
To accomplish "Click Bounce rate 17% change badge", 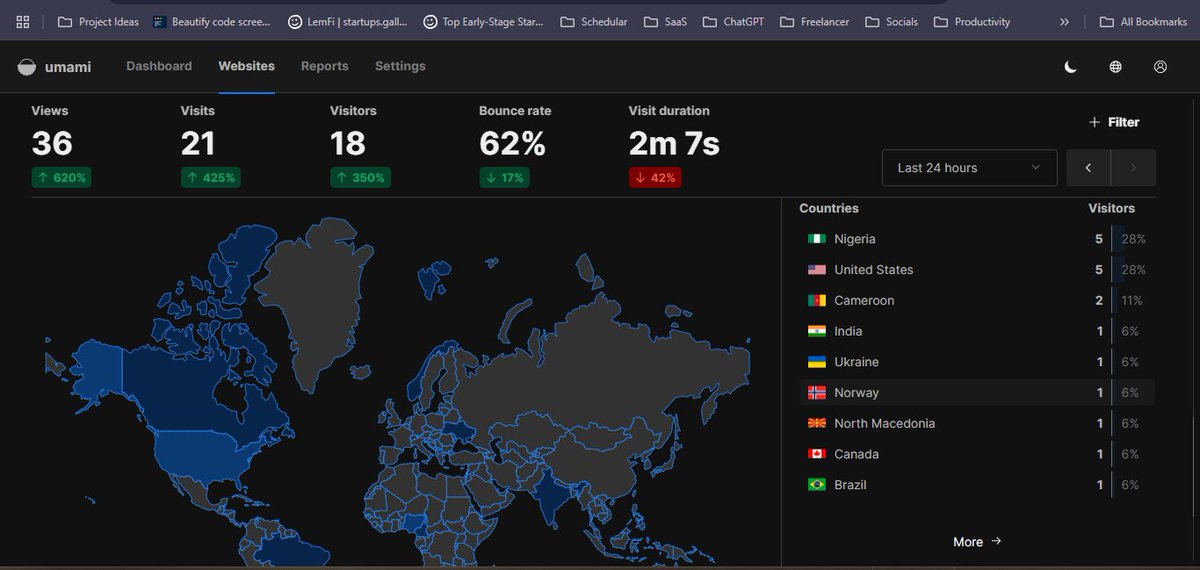I will point(504,178).
